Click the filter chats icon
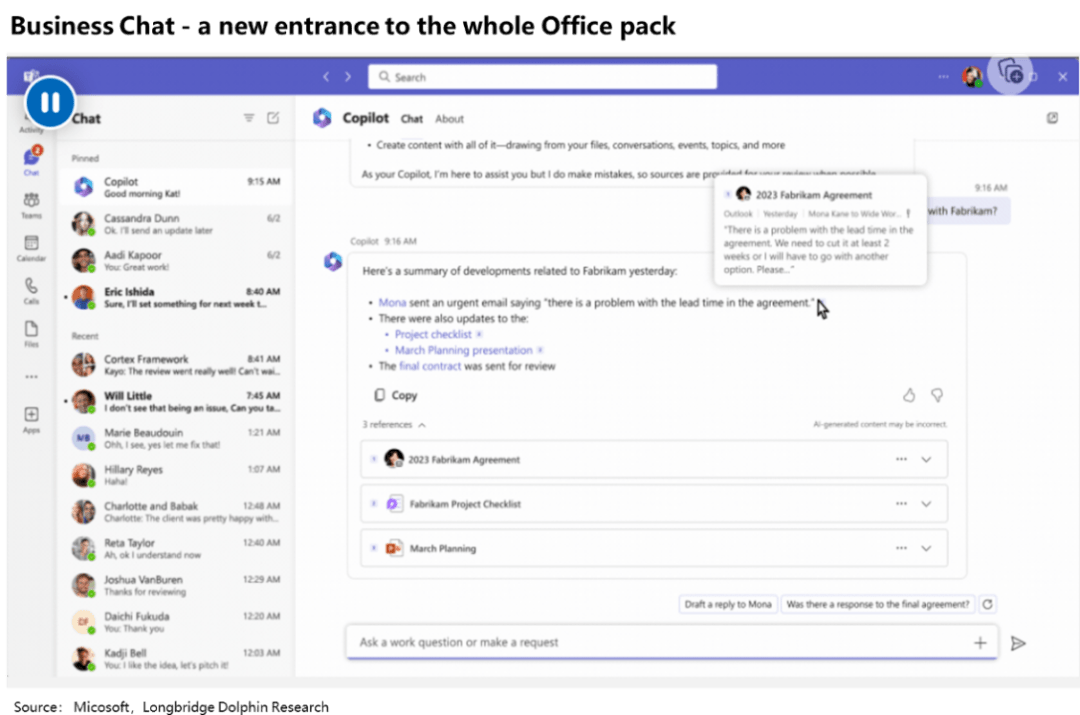The height and width of the screenshot is (715, 1080). (249, 118)
